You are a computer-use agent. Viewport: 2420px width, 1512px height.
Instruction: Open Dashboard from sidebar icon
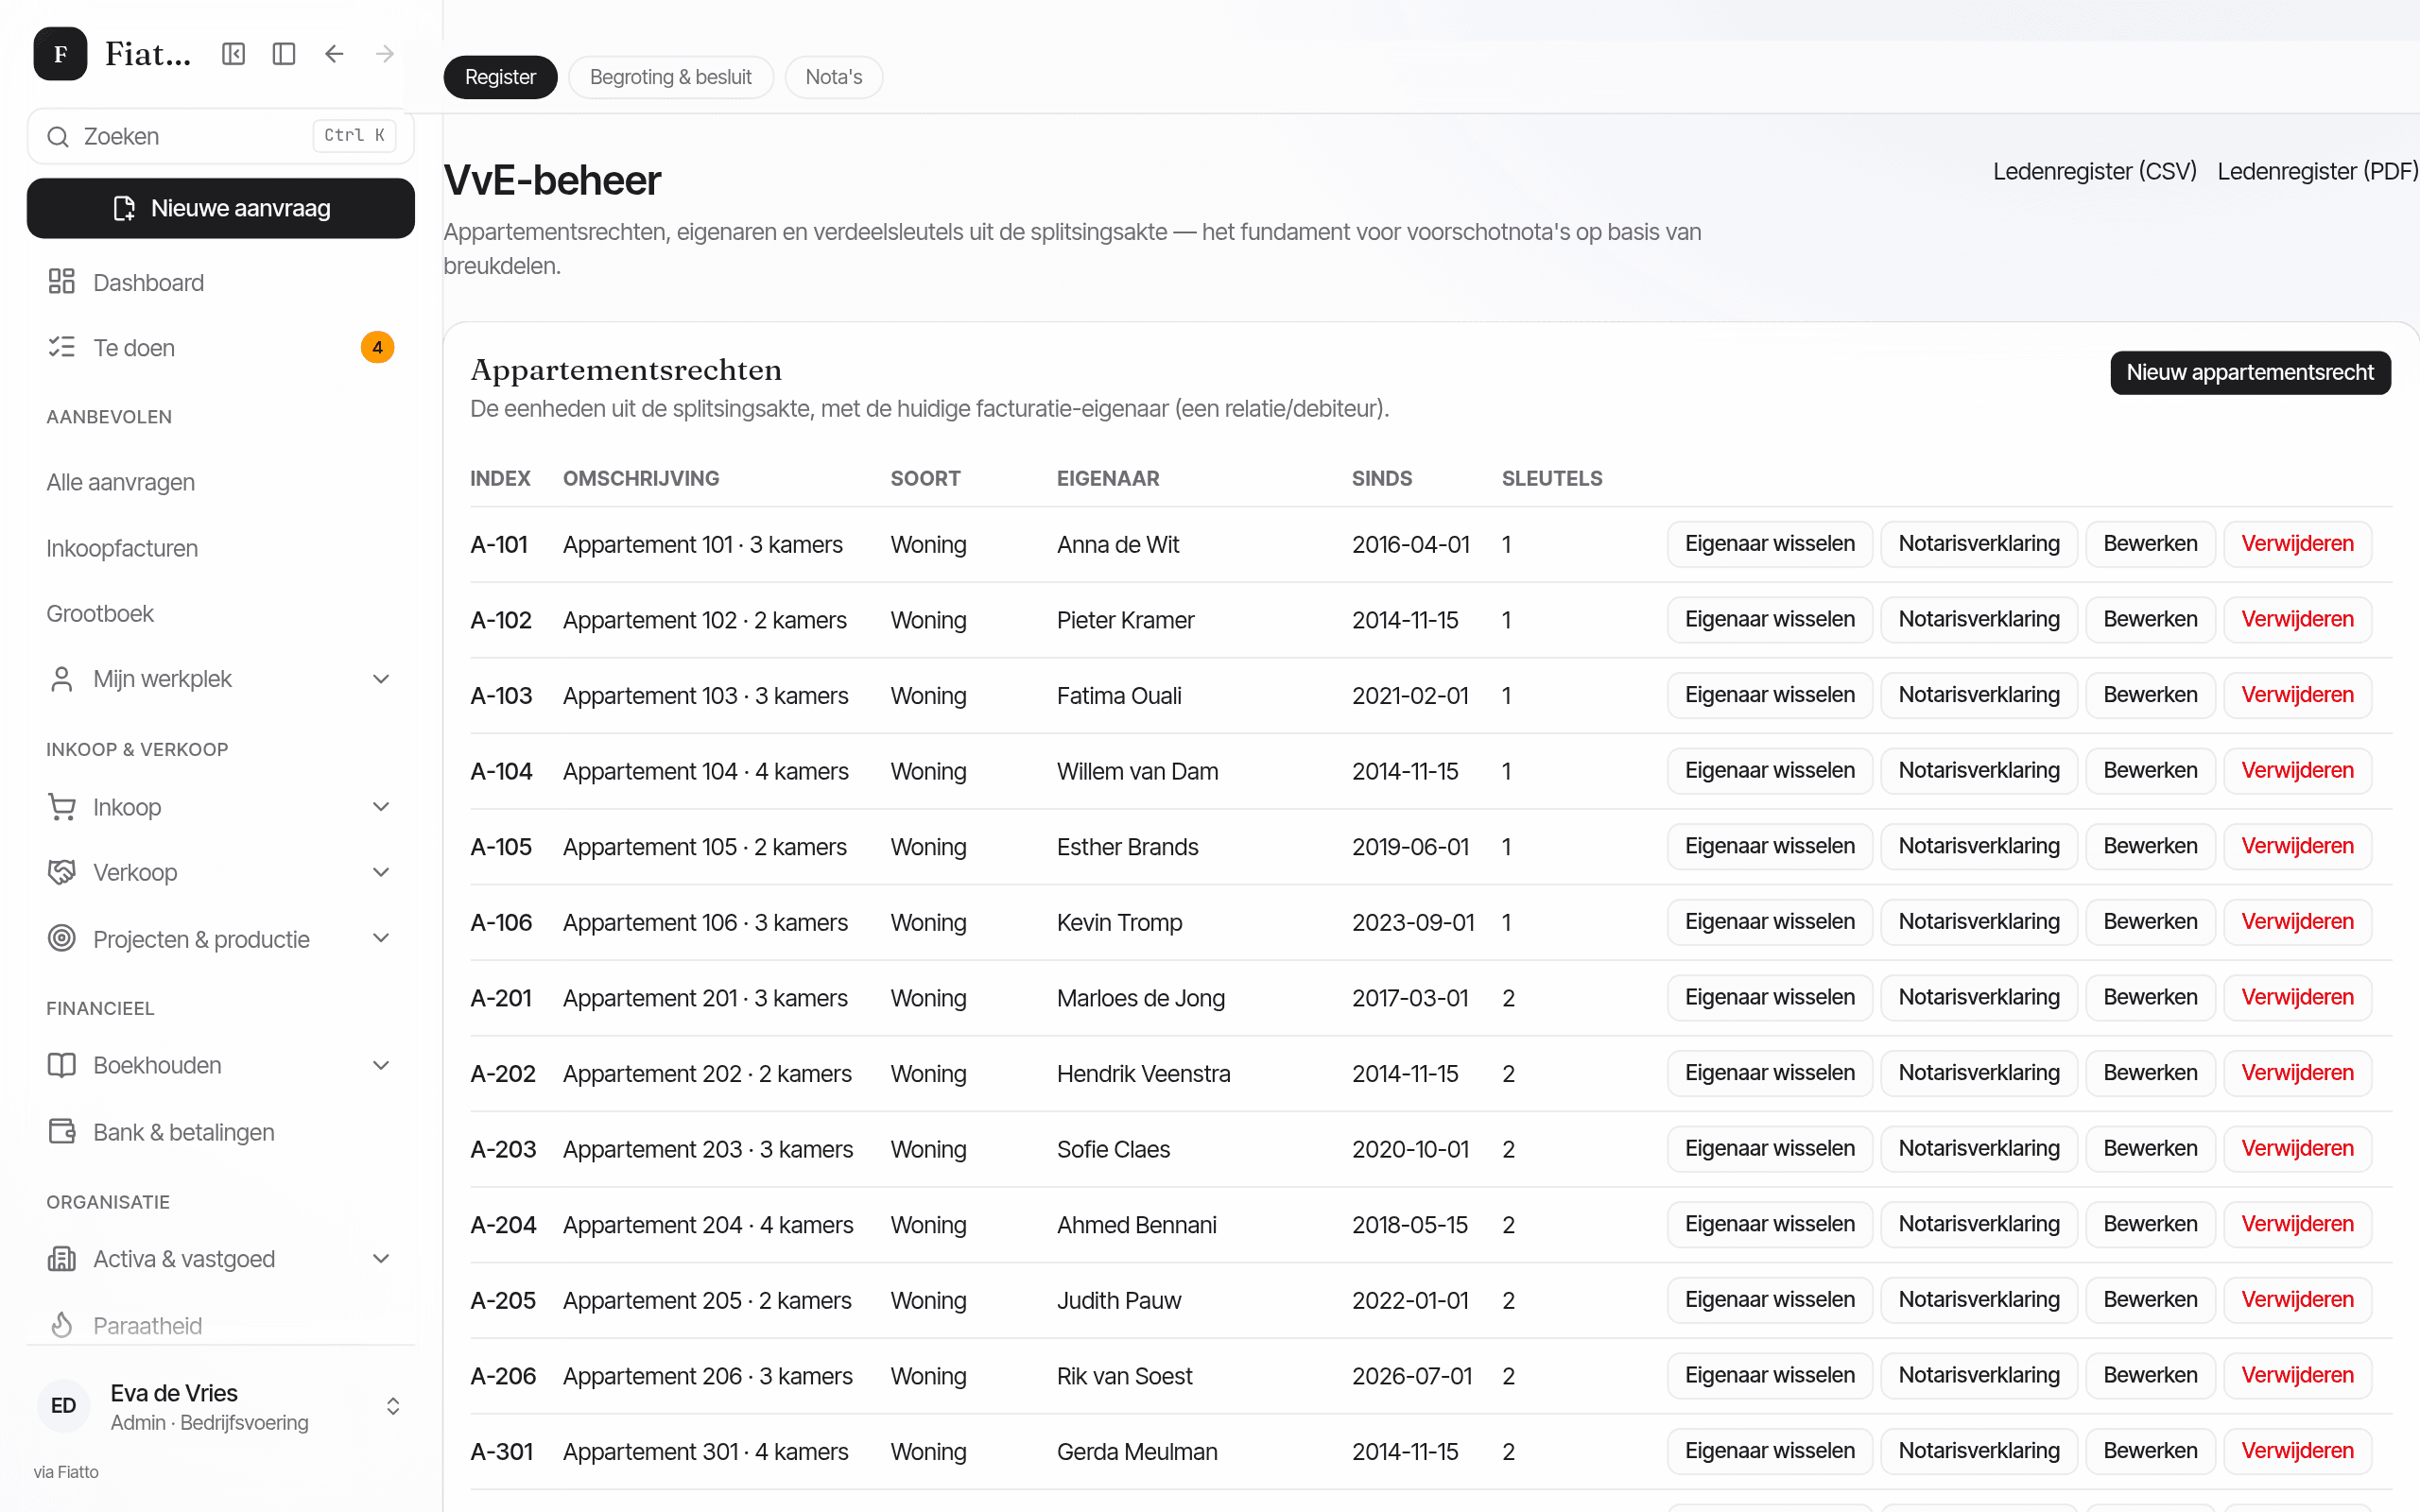pyautogui.click(x=62, y=282)
